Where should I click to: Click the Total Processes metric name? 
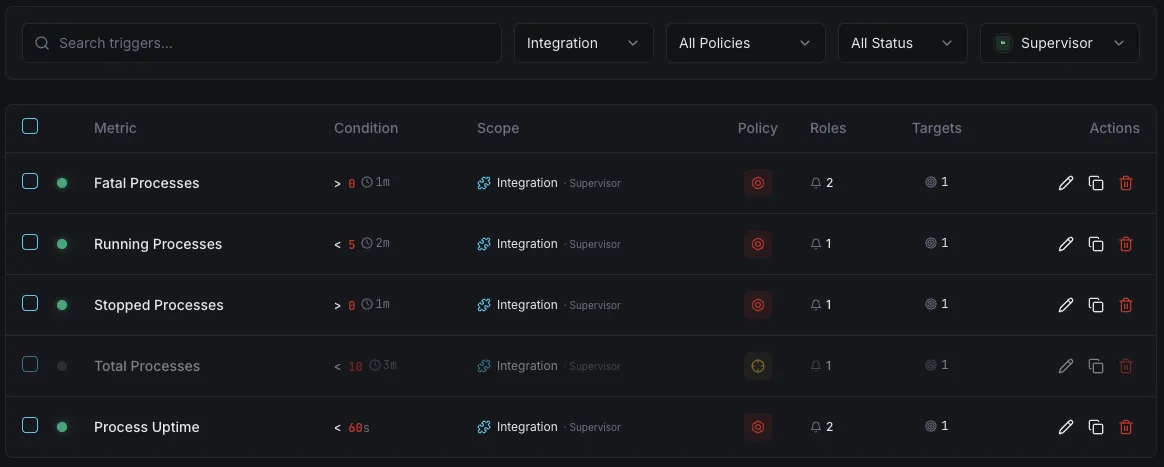point(147,365)
